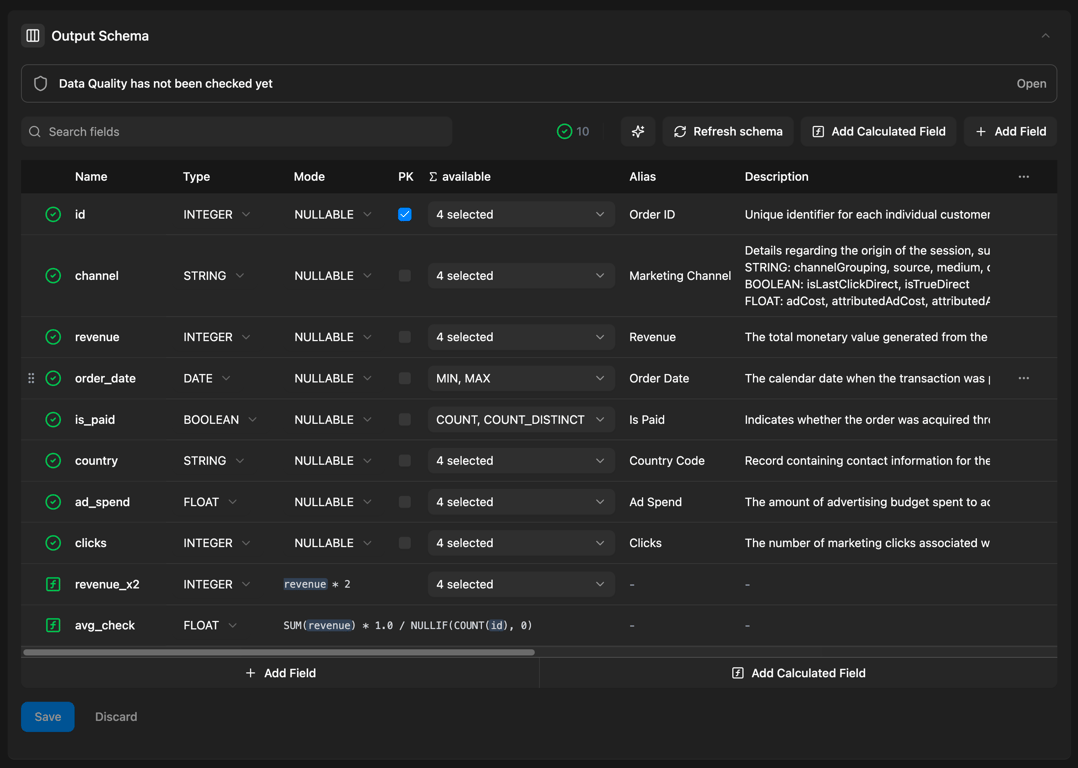The image size is (1078, 768).
Task: Uncheck the PK checkbox for id
Action: click(x=405, y=215)
